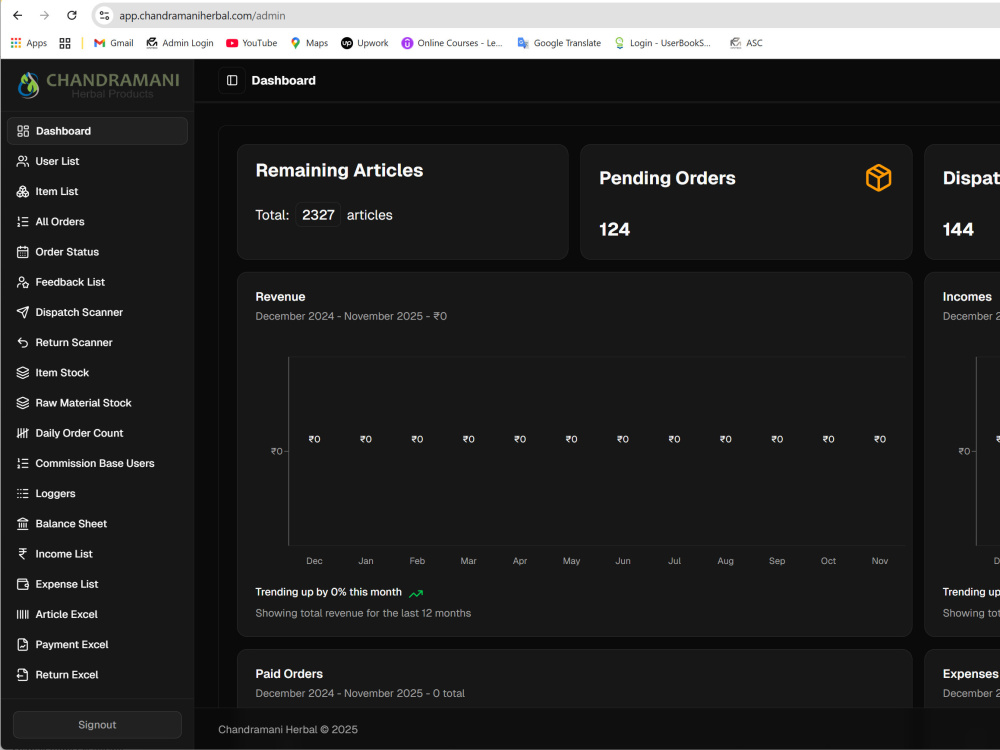1000x750 pixels.
Task: Click the orange package icon on Pending Orders
Action: tap(878, 178)
